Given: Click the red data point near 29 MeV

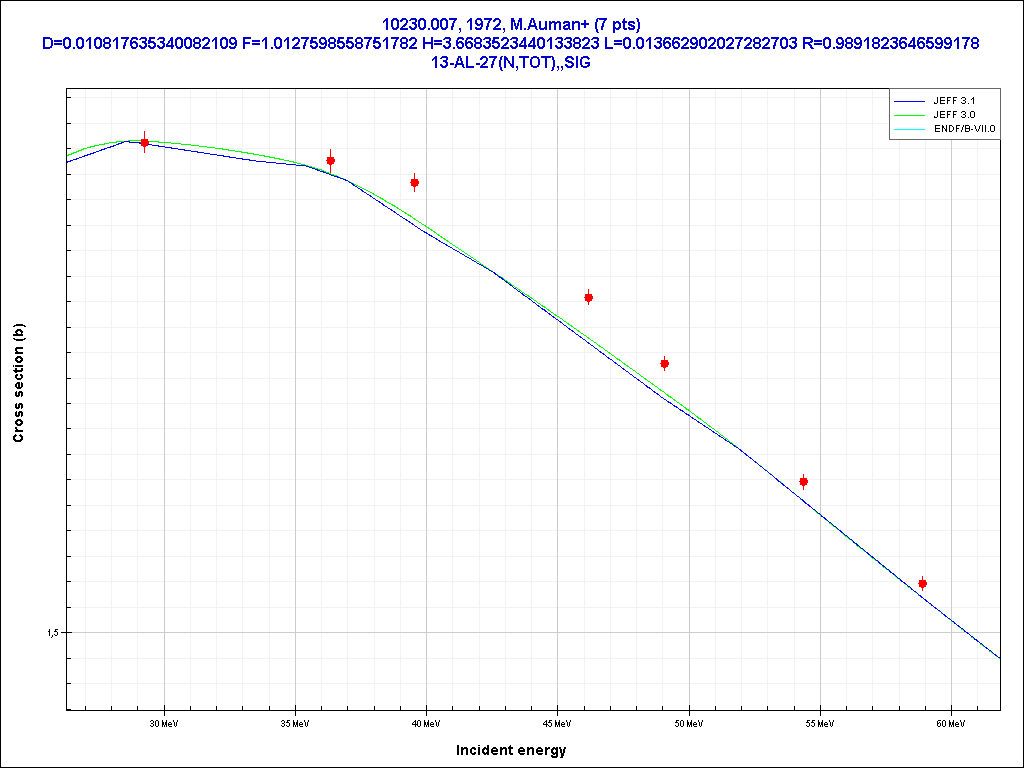Looking at the screenshot, I should pos(145,143).
